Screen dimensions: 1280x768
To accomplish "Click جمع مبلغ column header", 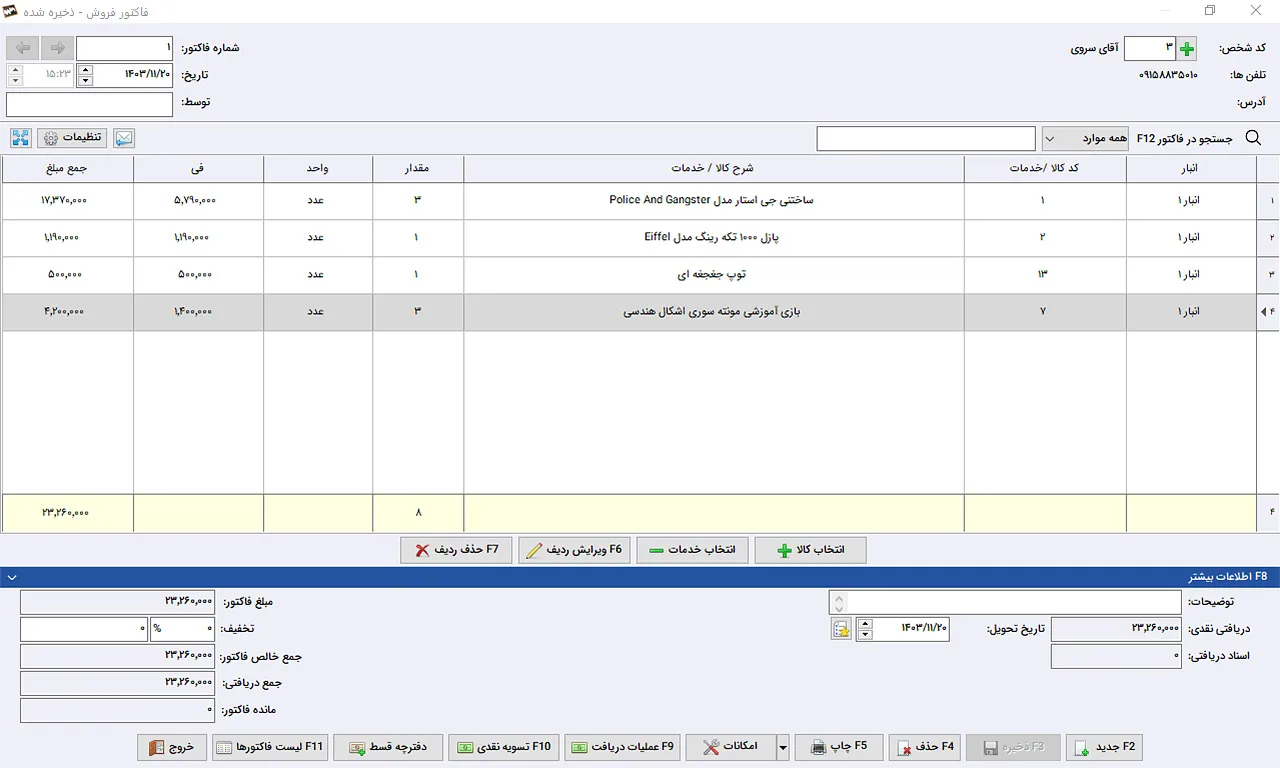I will point(67,169).
